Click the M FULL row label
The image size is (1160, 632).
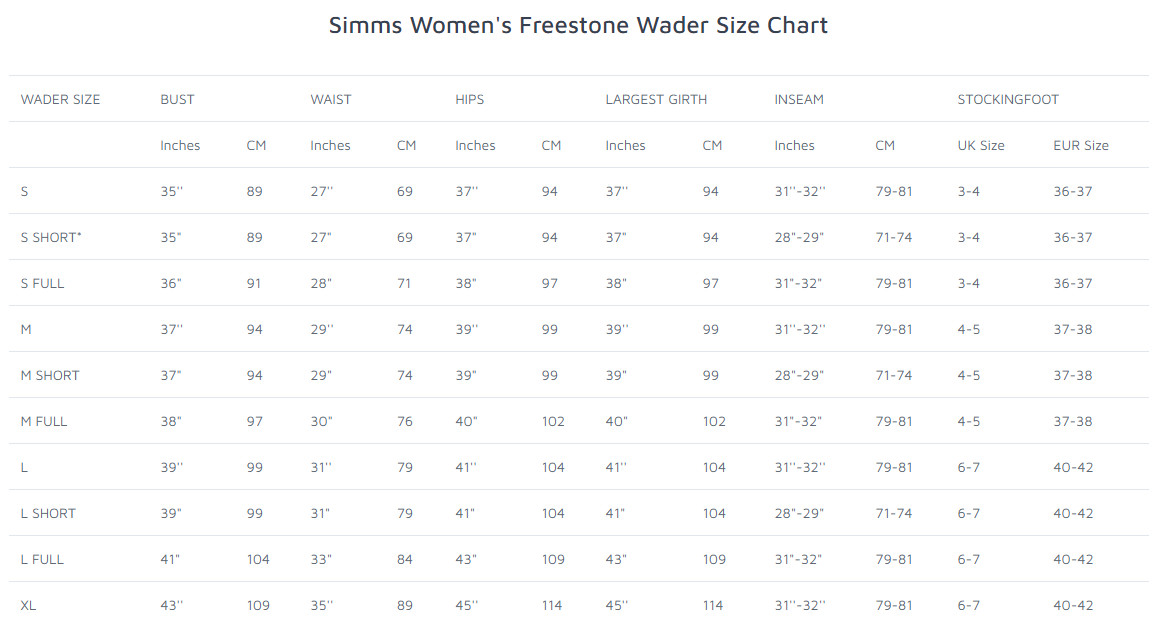tap(44, 421)
